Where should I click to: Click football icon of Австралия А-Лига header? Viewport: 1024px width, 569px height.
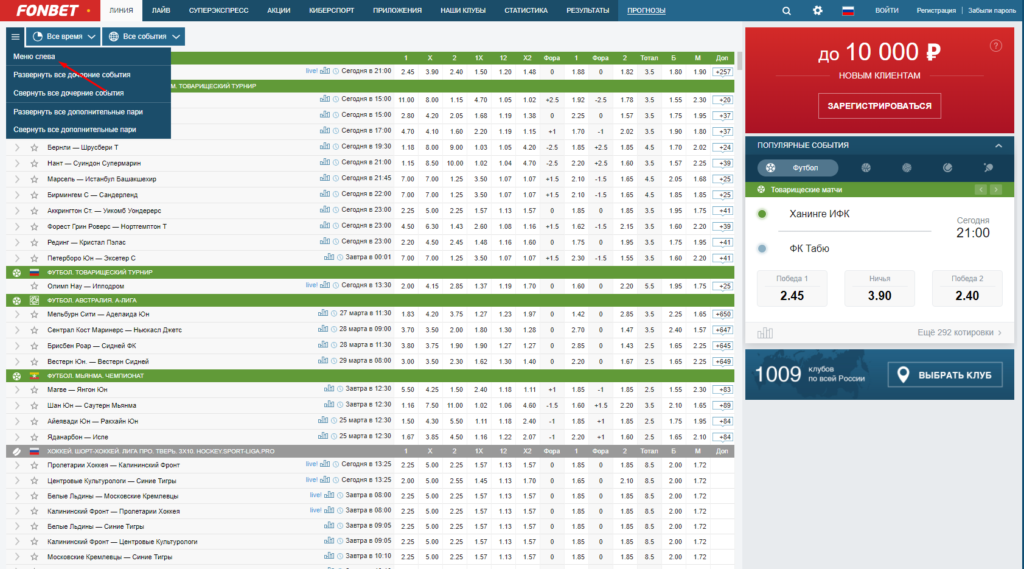click(x=17, y=301)
